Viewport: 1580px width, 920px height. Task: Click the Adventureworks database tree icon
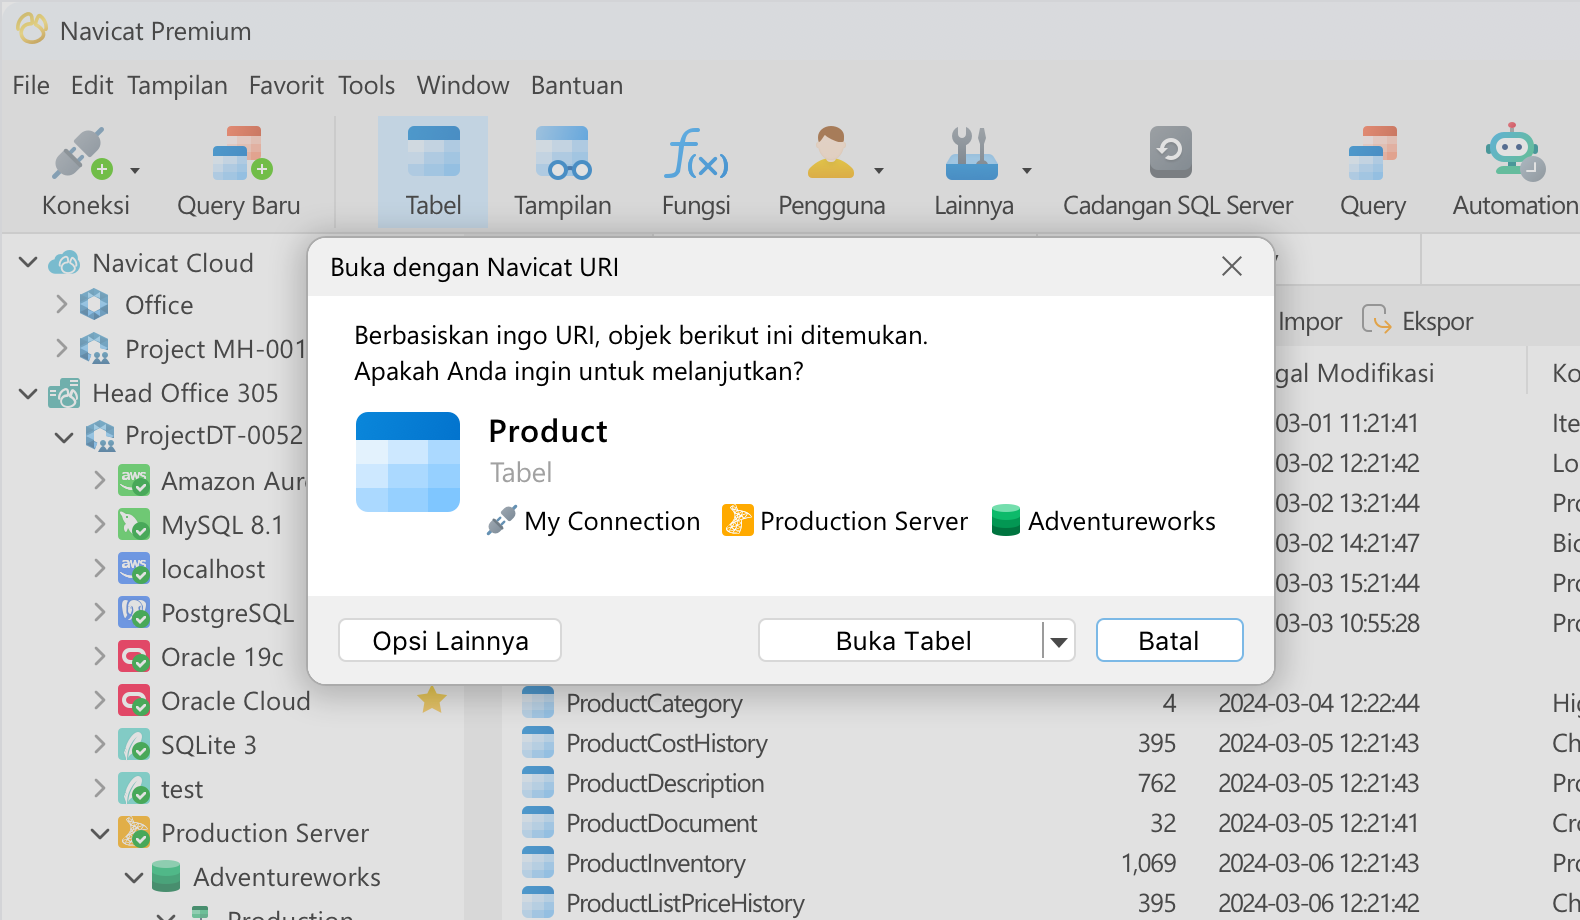pos(166,877)
